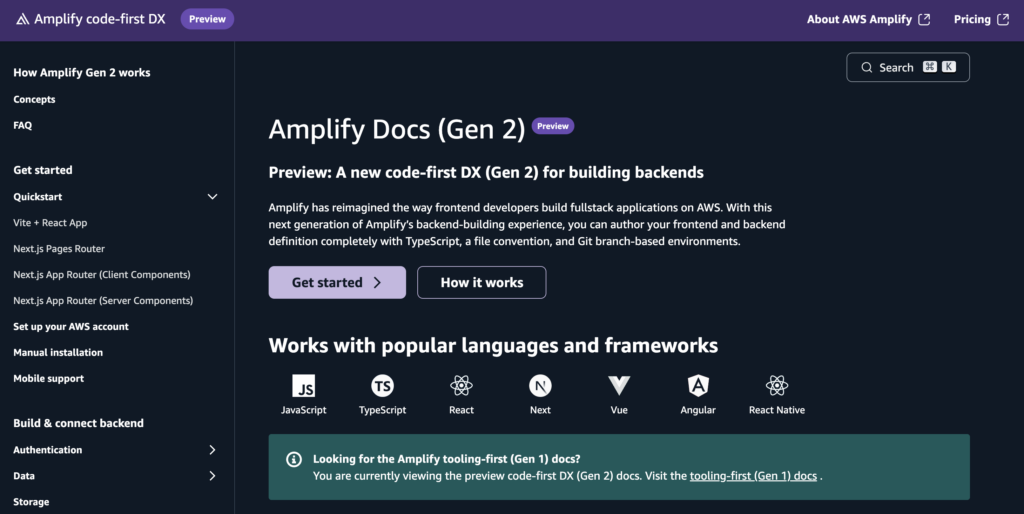Click the Quickstart sidebar label

[37, 197]
